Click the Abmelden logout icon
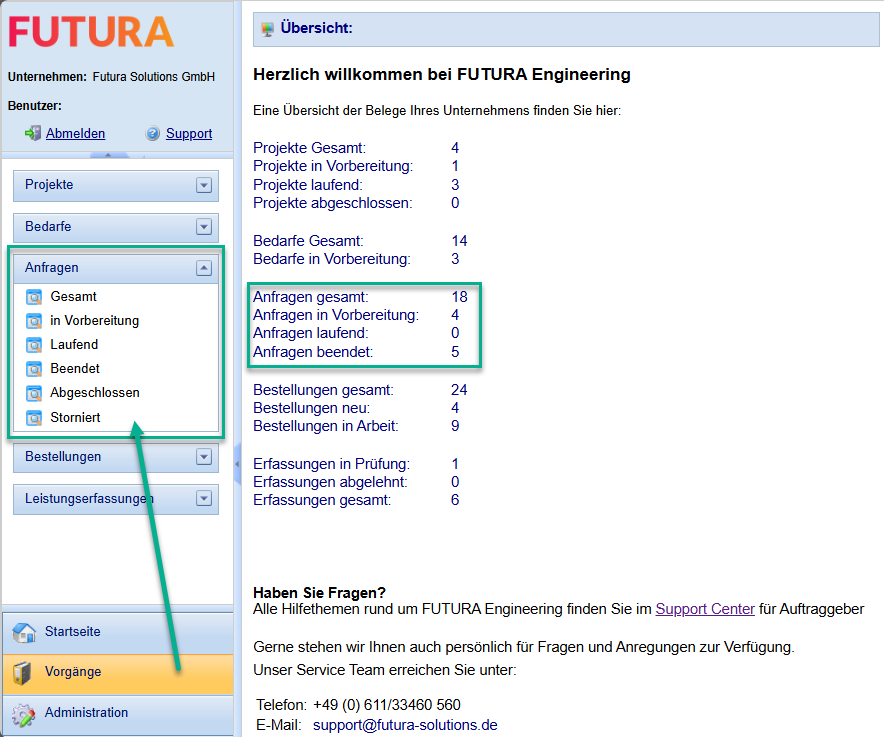Viewport: 884px width, 737px height. (33, 133)
